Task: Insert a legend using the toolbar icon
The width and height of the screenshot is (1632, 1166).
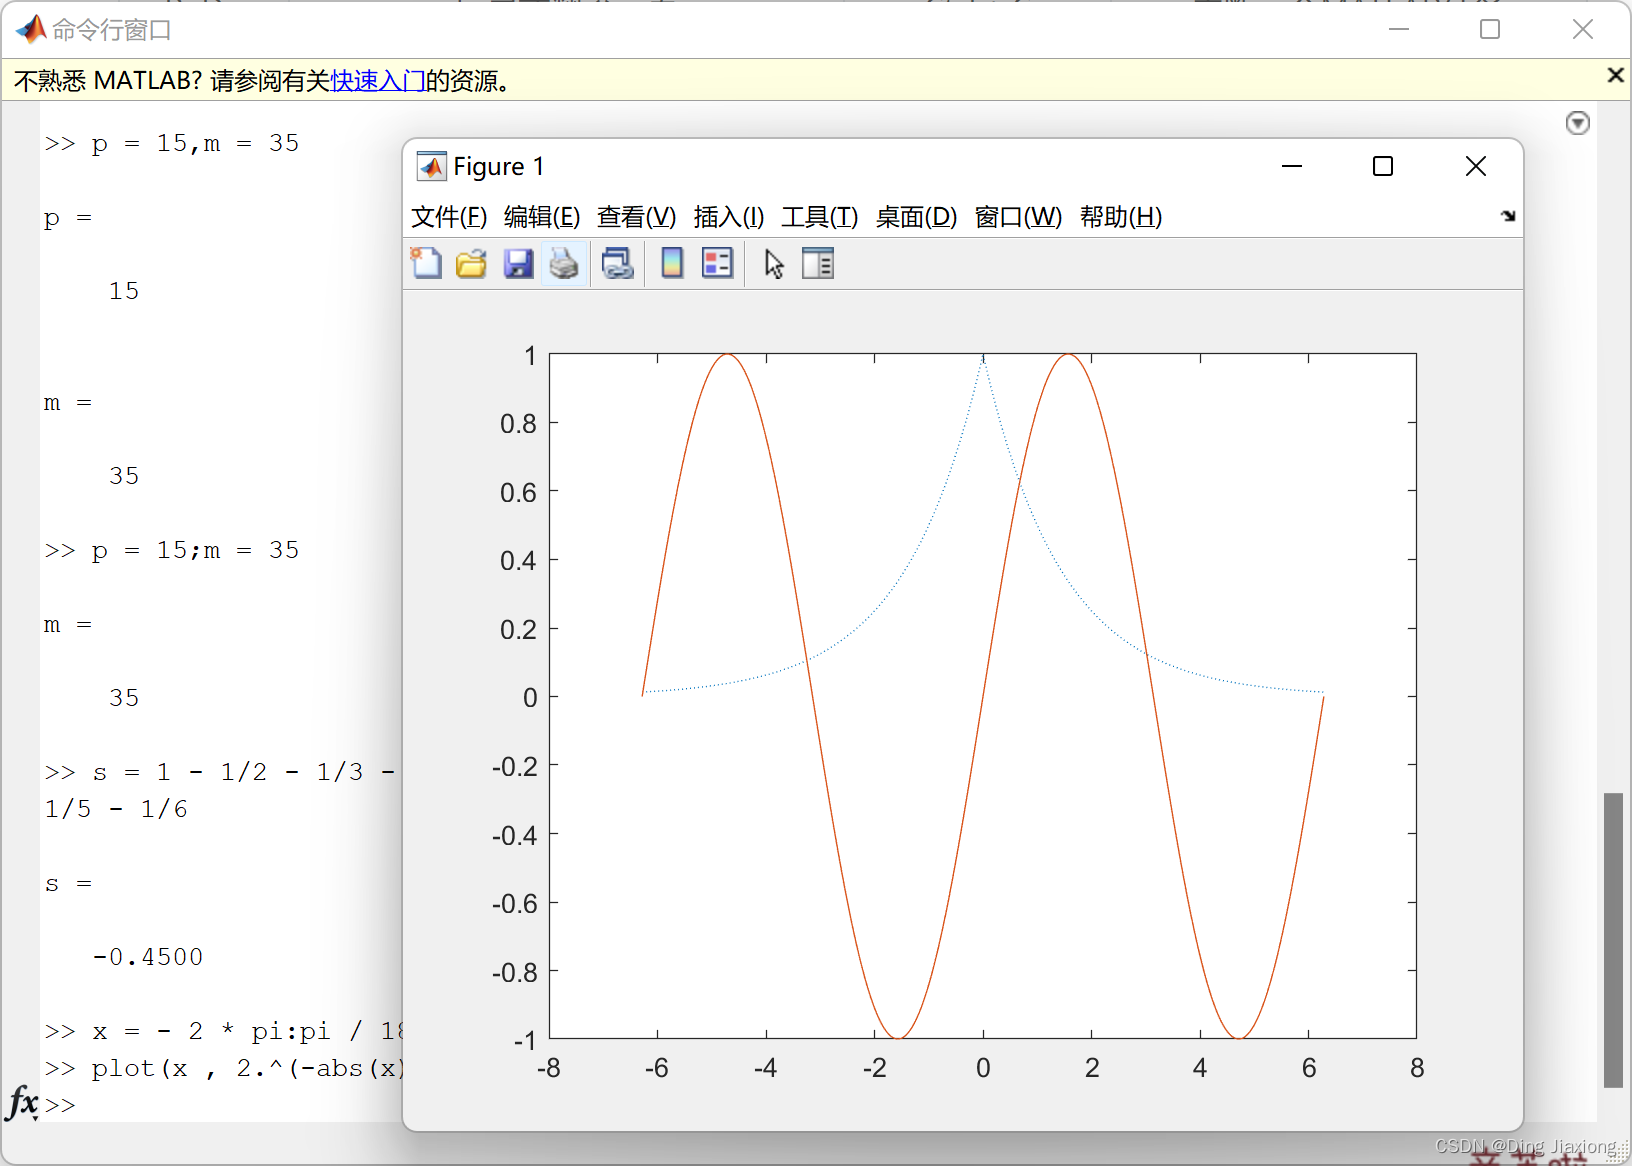Action: [x=717, y=263]
